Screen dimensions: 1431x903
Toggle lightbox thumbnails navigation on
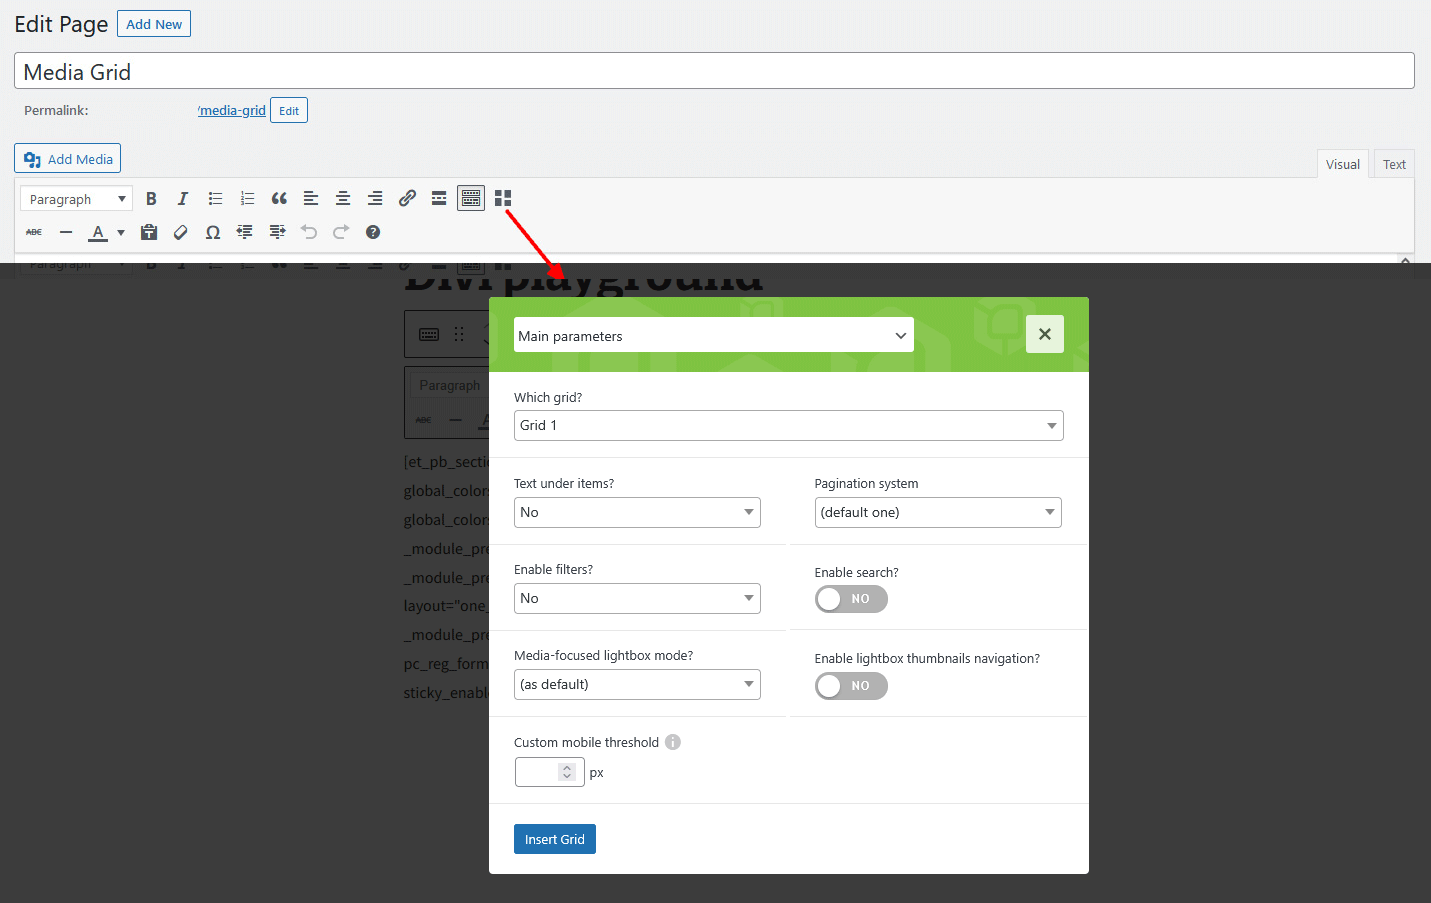click(851, 686)
